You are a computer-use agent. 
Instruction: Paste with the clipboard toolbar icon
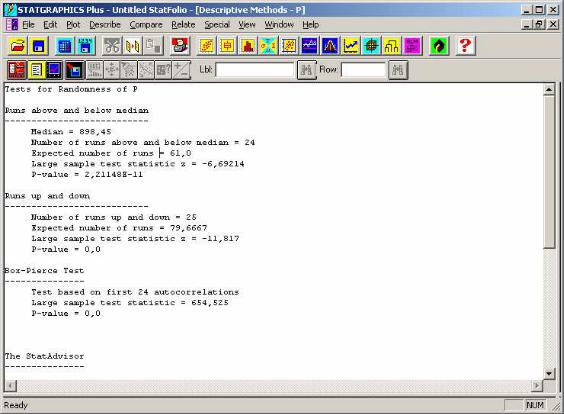[153, 46]
